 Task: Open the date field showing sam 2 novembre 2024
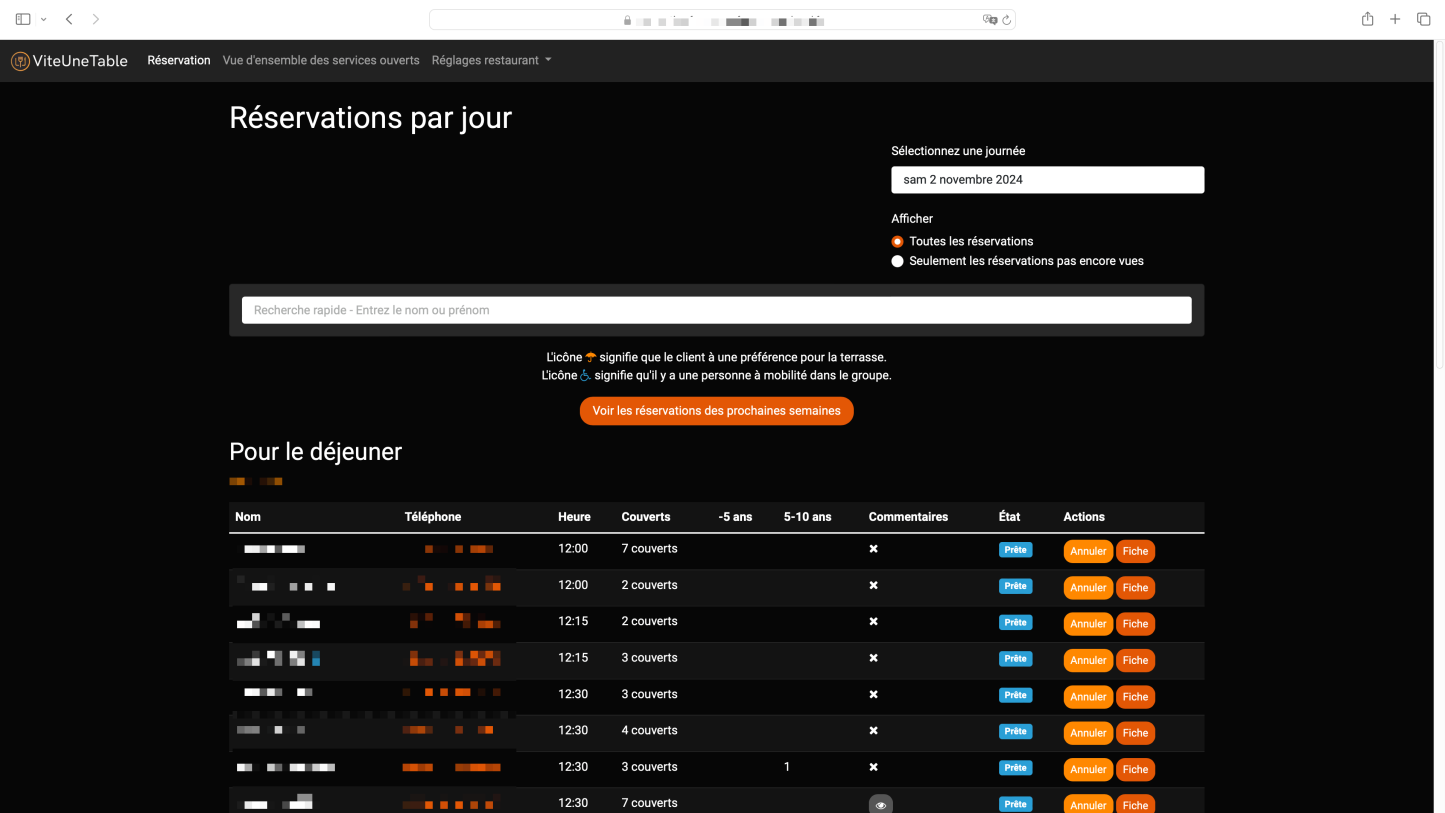1047,180
